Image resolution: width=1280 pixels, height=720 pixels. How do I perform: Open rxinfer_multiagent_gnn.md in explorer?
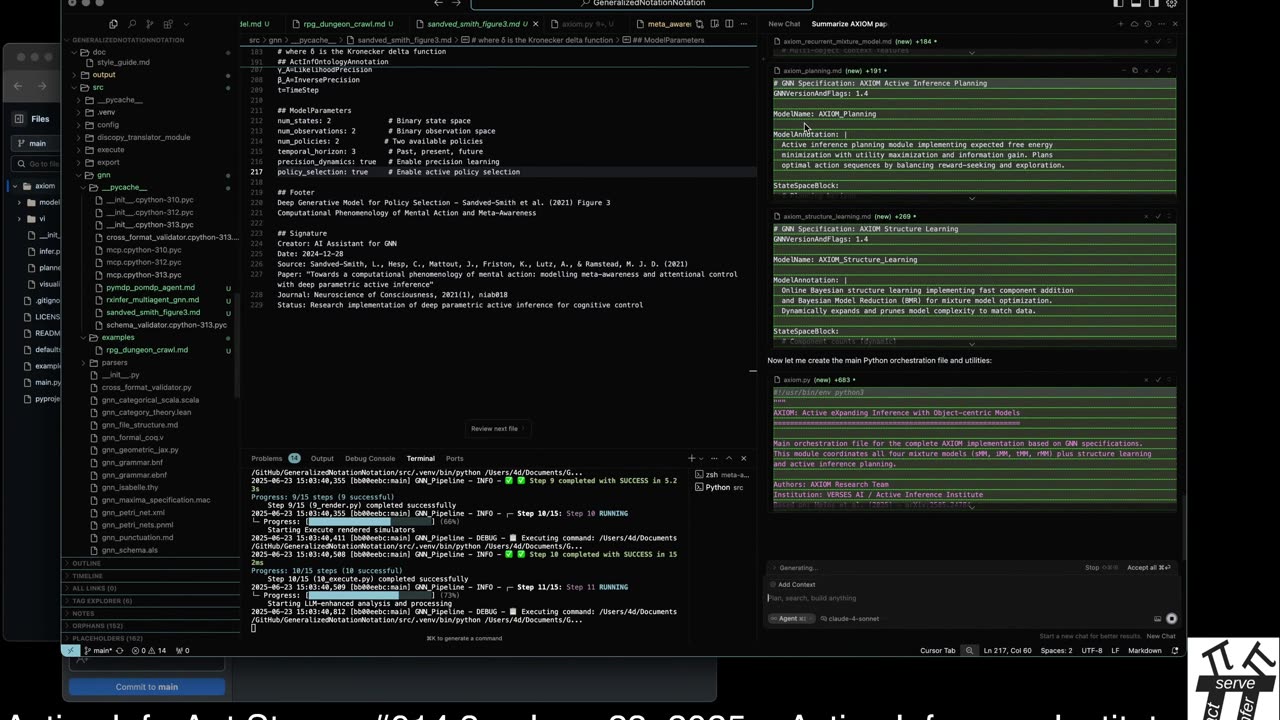[152, 299]
